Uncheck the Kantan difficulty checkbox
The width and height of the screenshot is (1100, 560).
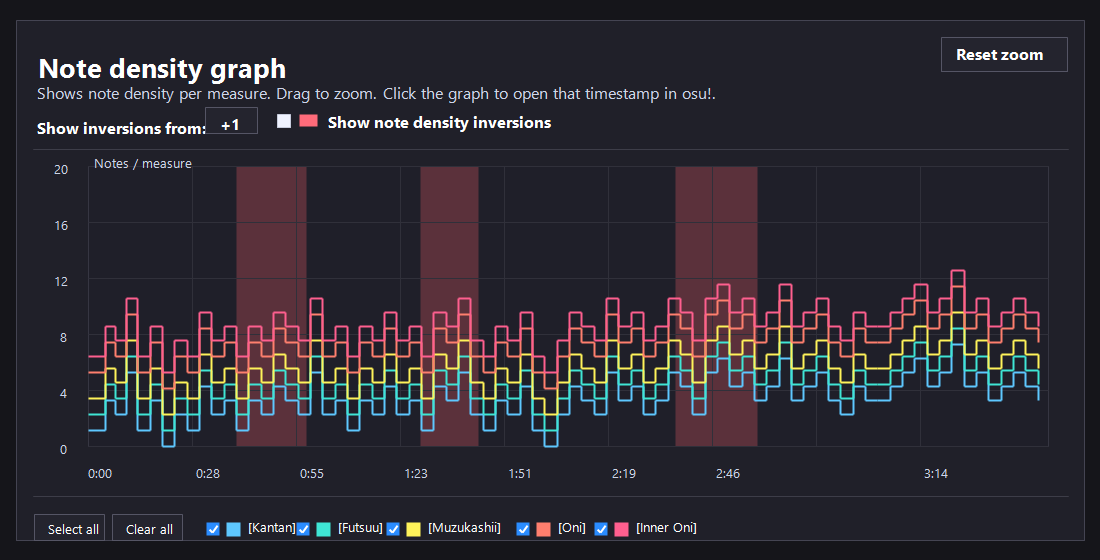pyautogui.click(x=213, y=529)
